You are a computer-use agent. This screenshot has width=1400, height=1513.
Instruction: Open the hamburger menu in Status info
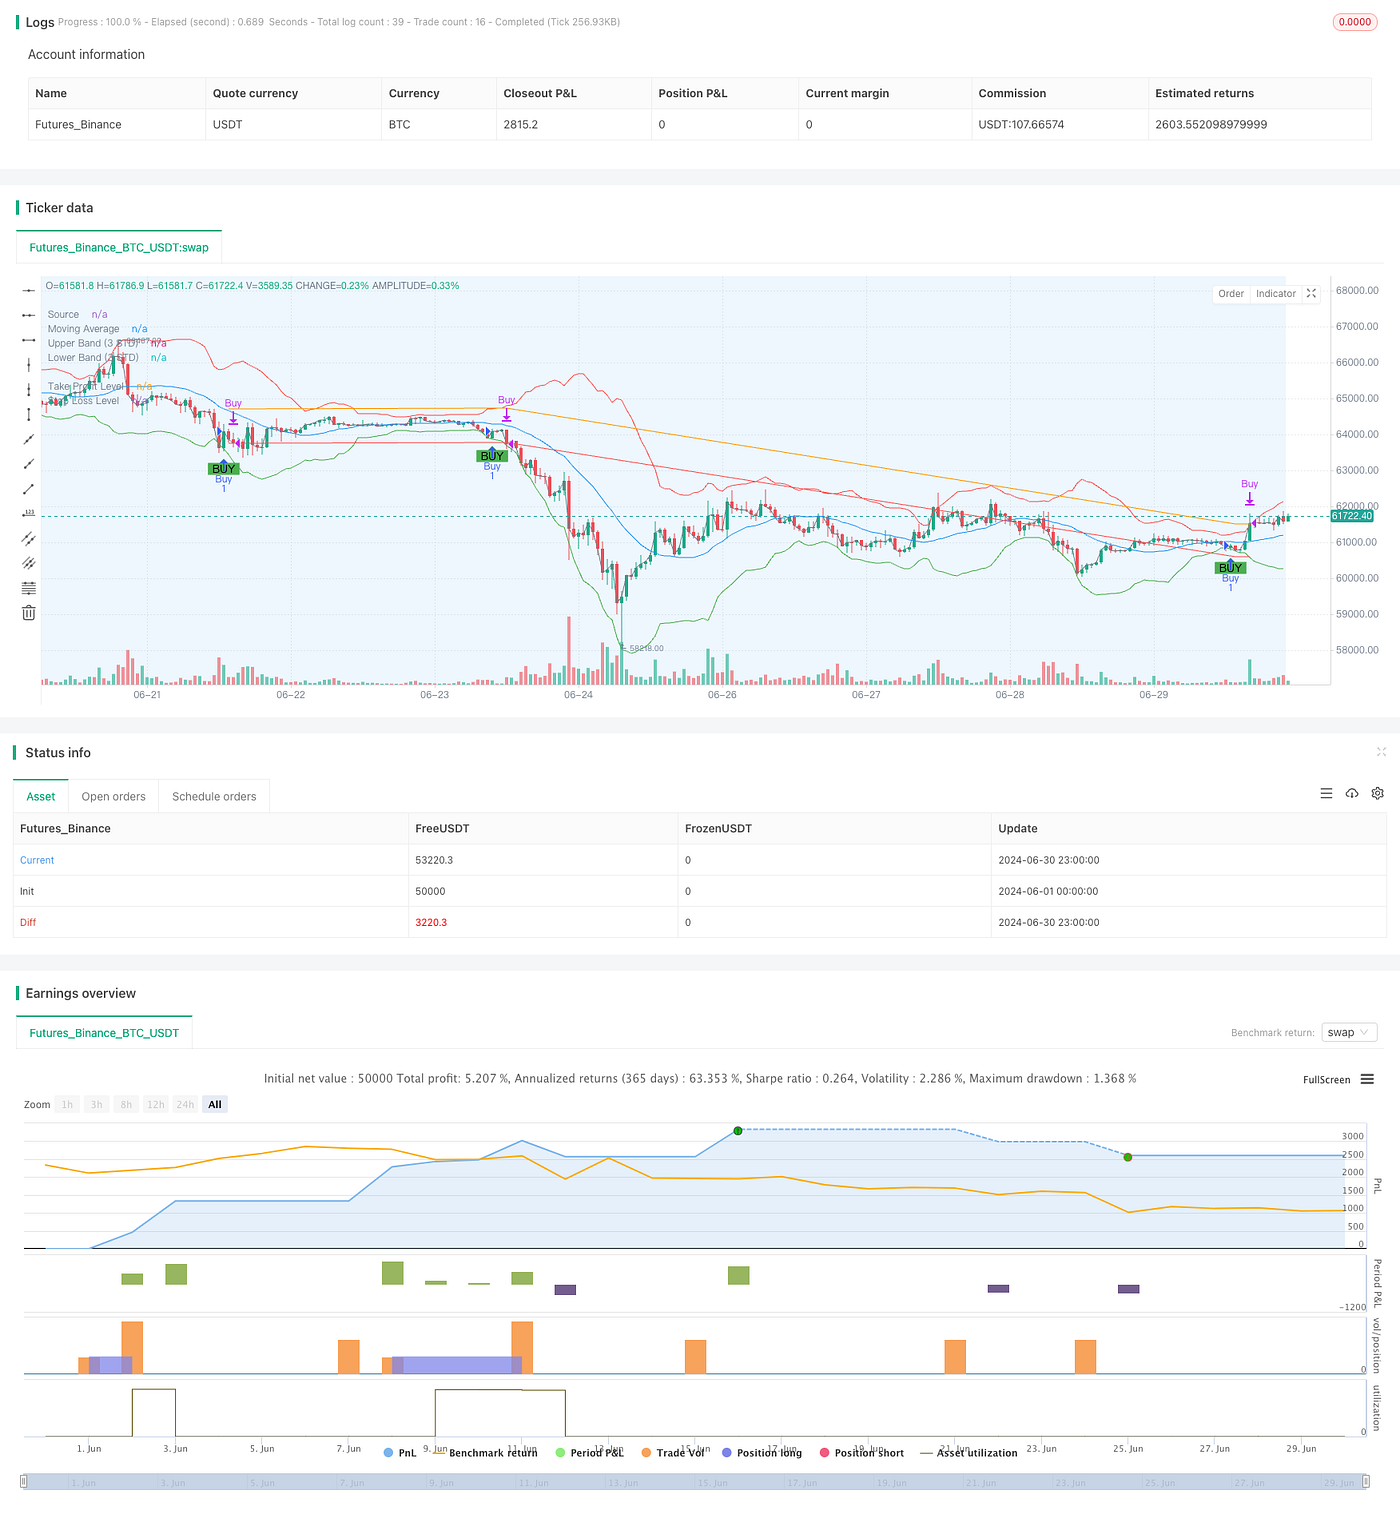click(x=1327, y=793)
